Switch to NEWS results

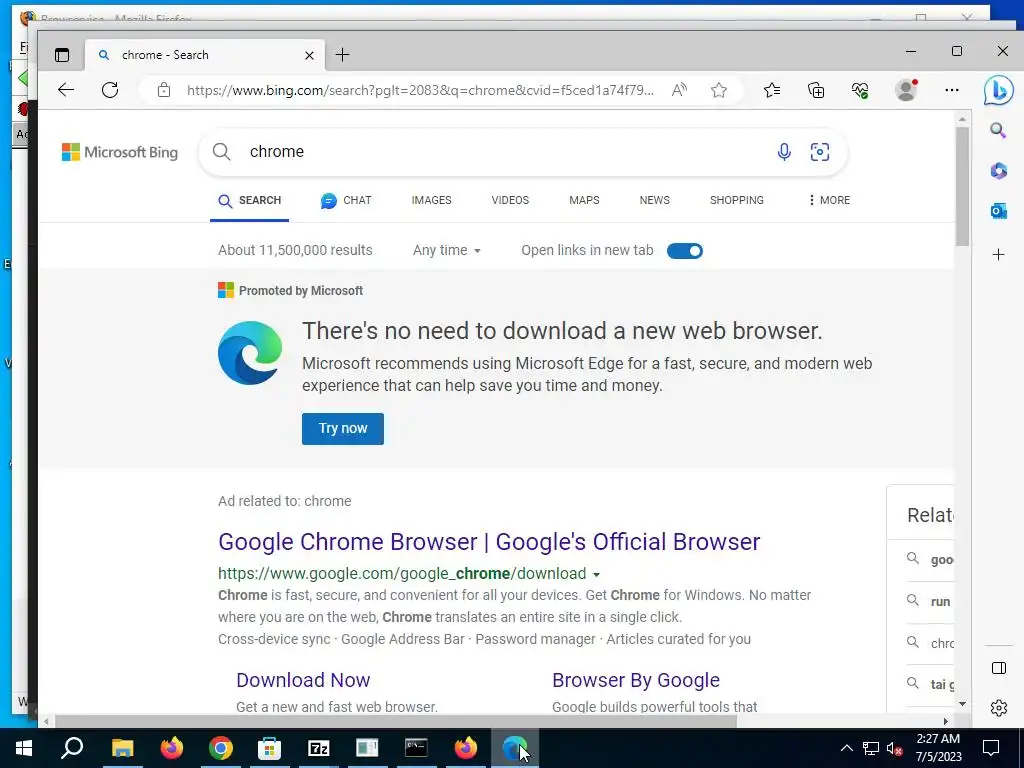654,200
